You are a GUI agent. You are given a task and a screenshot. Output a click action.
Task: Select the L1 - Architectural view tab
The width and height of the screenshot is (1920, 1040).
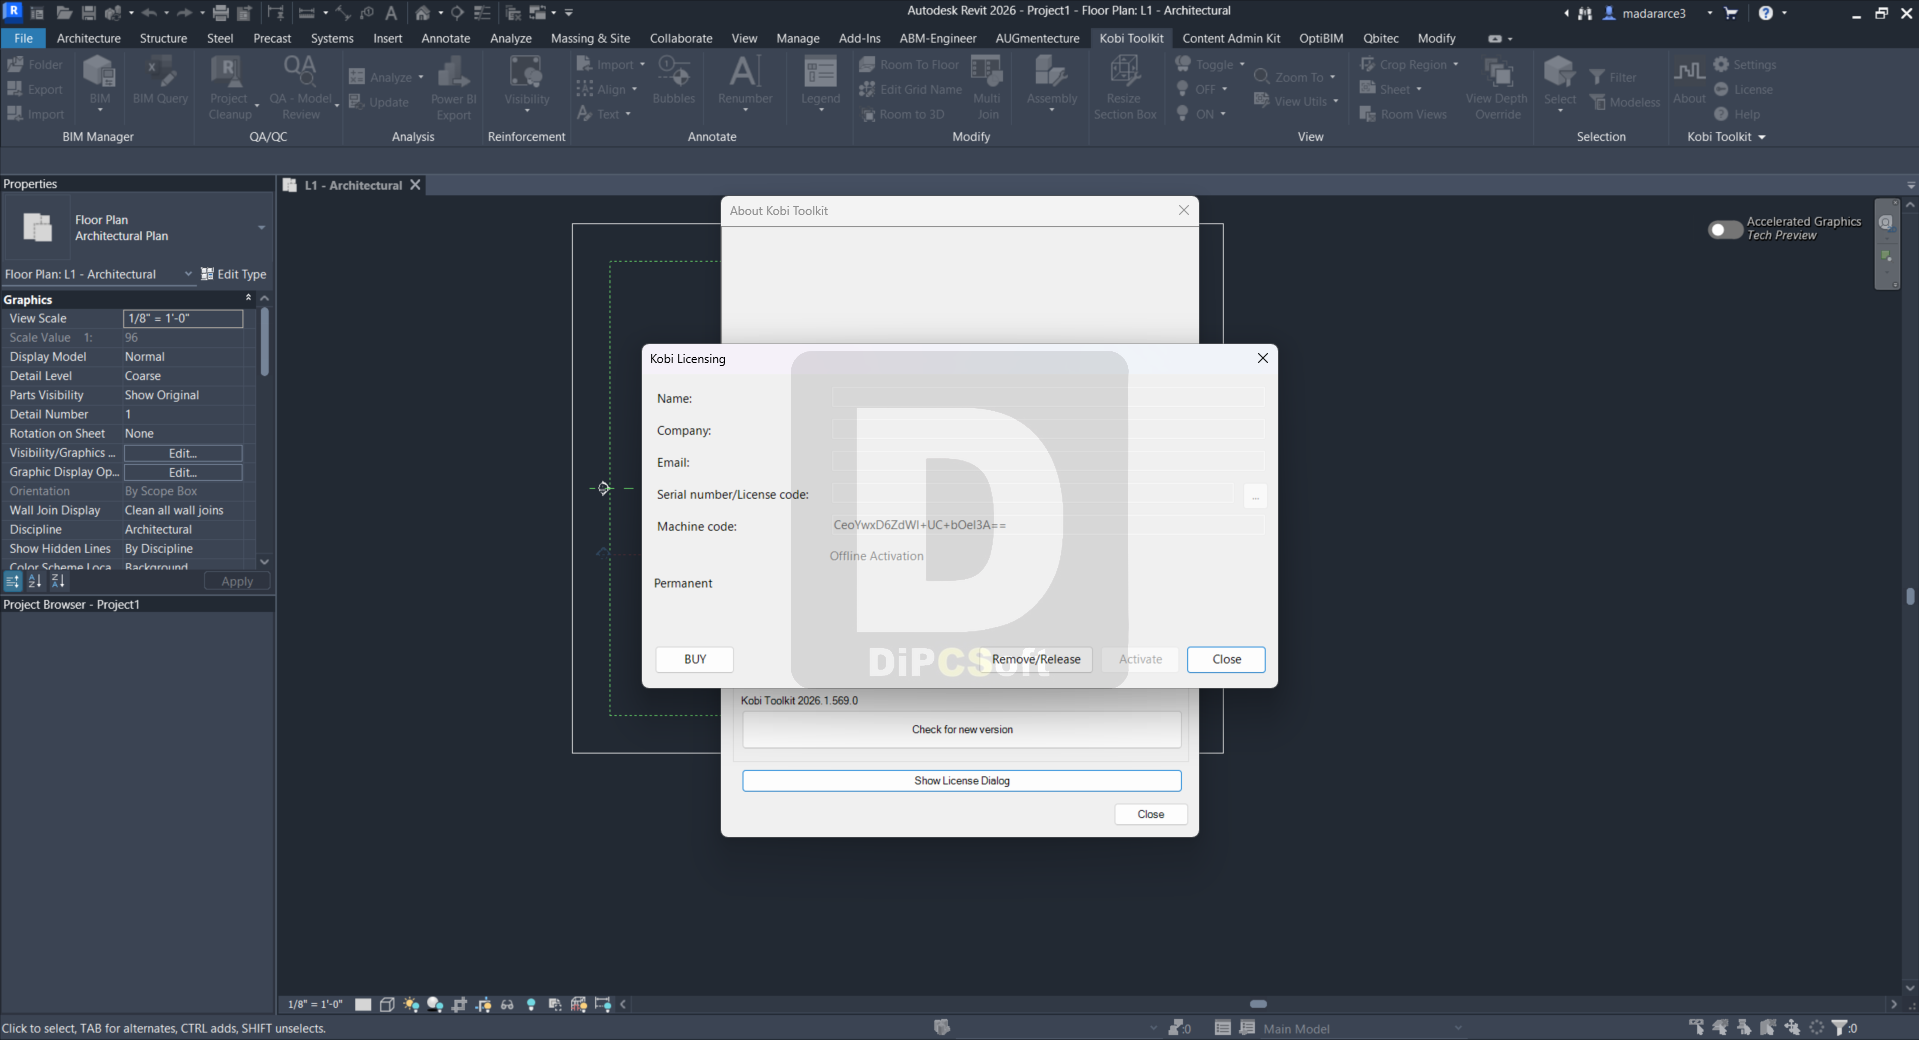pyautogui.click(x=353, y=185)
